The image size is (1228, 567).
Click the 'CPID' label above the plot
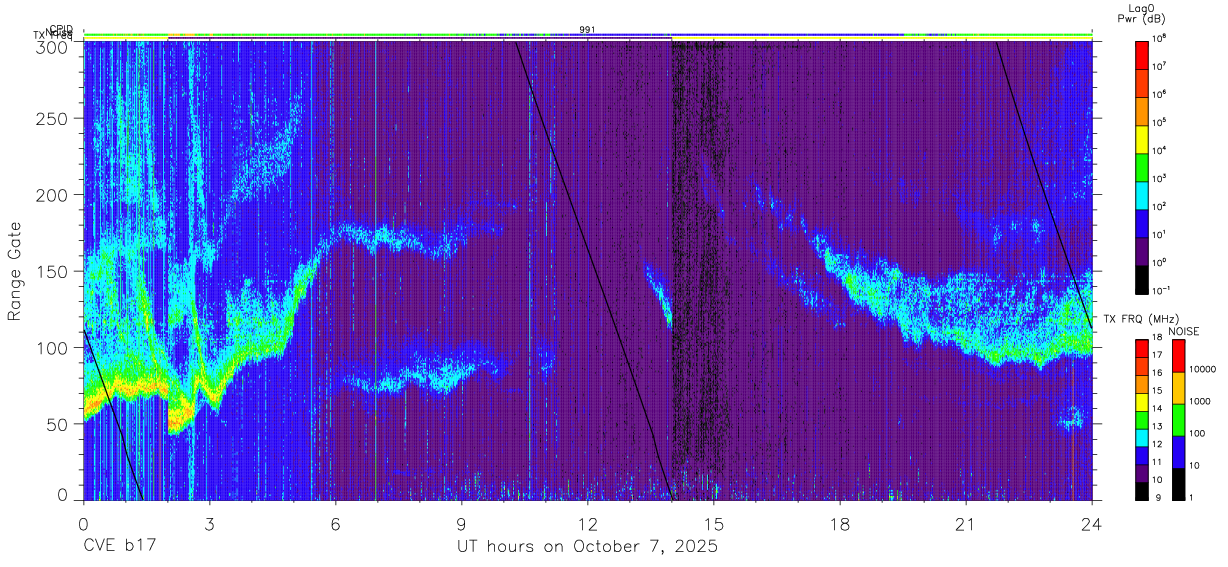pos(60,29)
